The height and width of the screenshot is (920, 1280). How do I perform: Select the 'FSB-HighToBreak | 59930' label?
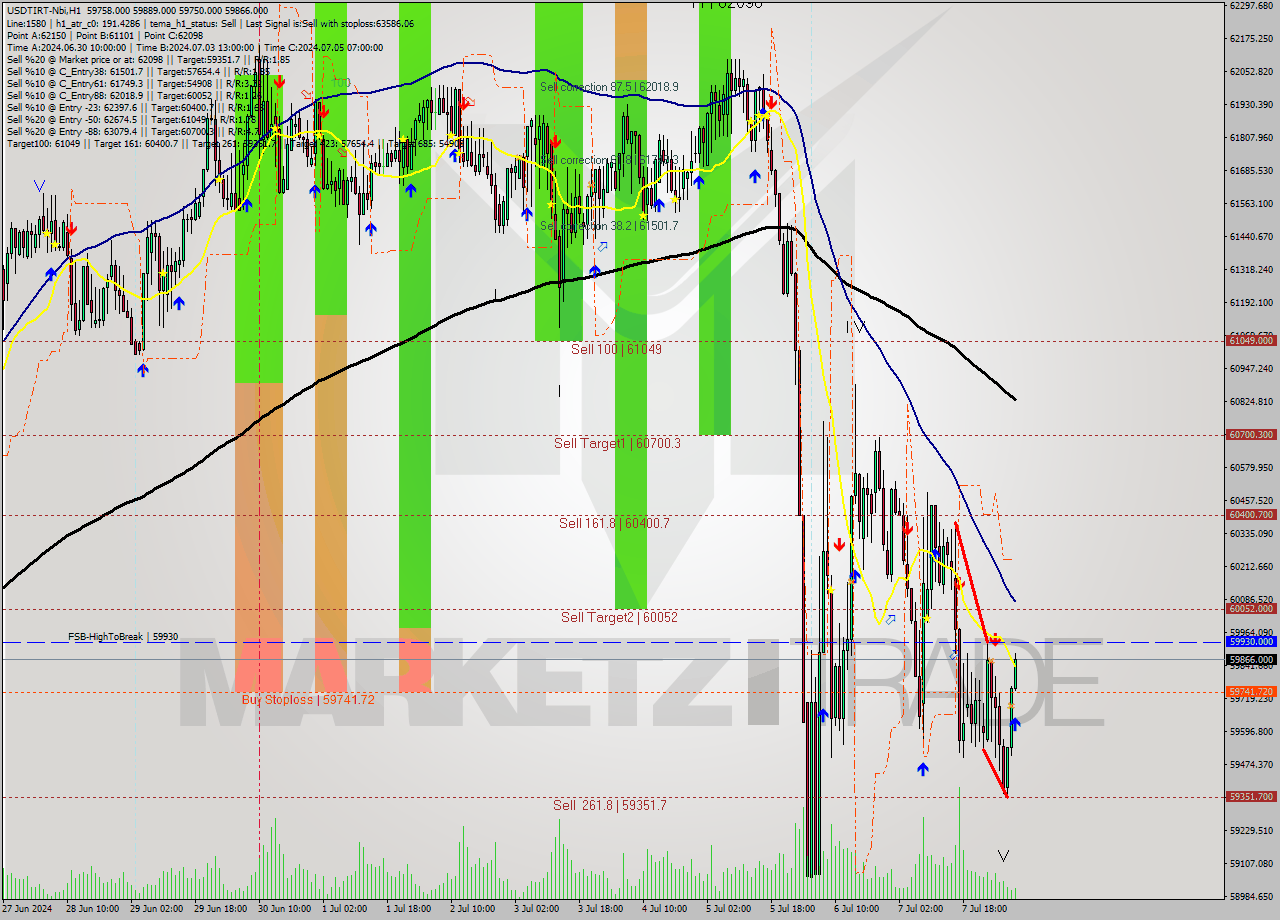pyautogui.click(x=123, y=636)
